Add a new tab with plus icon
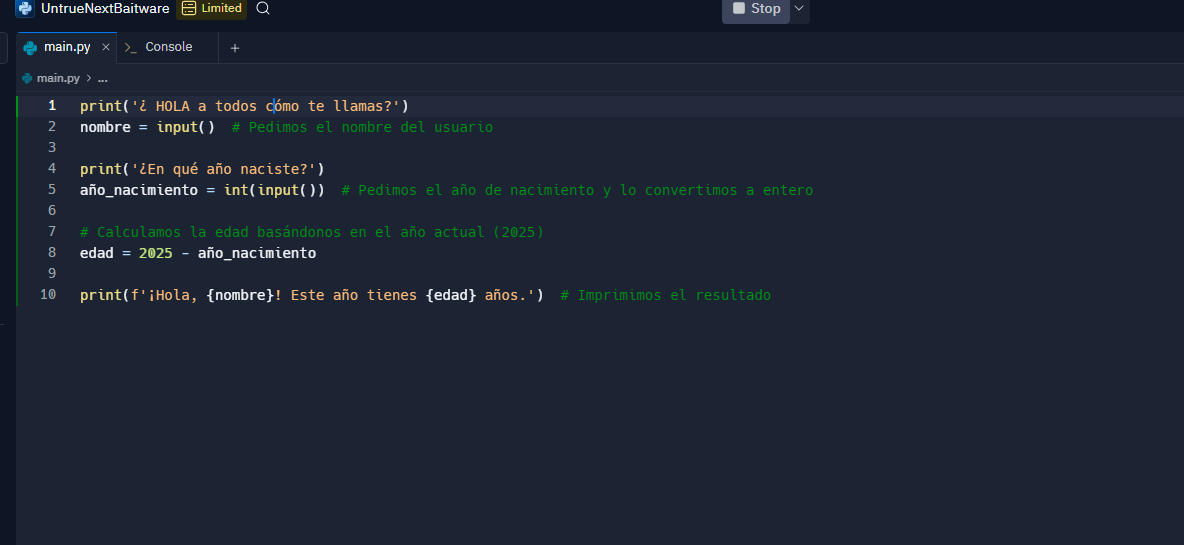Image resolution: width=1184 pixels, height=545 pixels. pos(235,48)
